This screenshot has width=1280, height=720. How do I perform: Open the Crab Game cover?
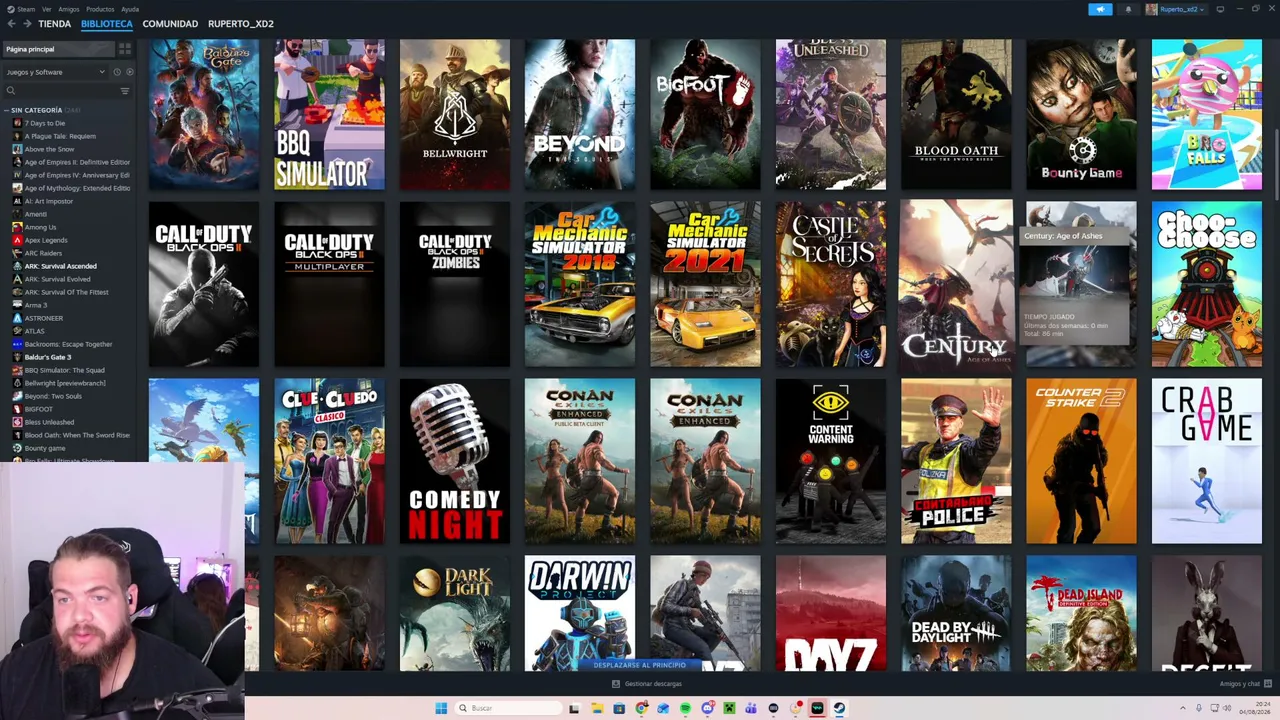pyautogui.click(x=1207, y=461)
